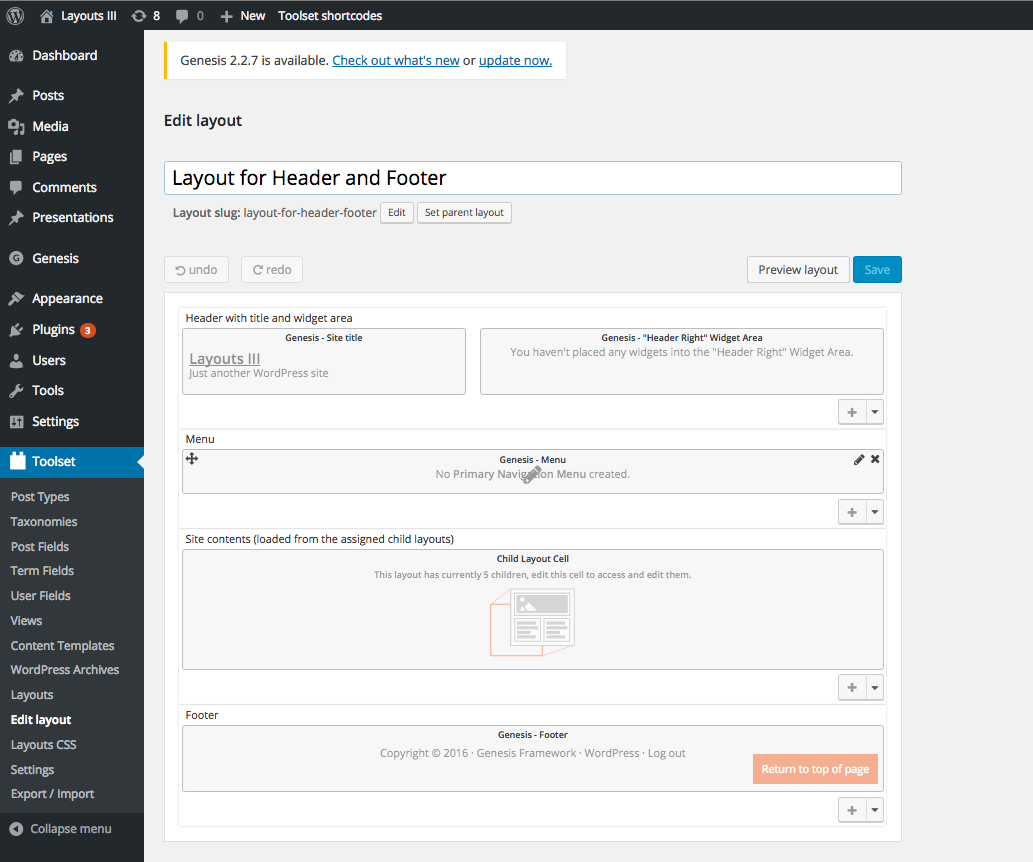Open Post Fields submenu
The image size is (1033, 862).
(40, 546)
